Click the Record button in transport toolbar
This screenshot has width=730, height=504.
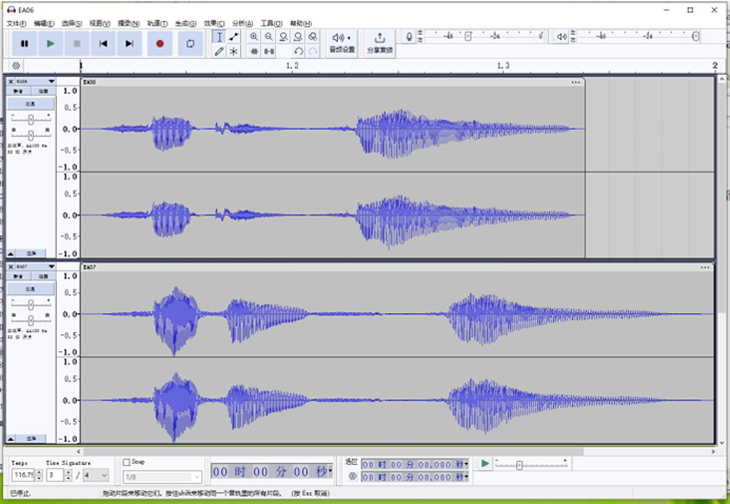(x=159, y=43)
